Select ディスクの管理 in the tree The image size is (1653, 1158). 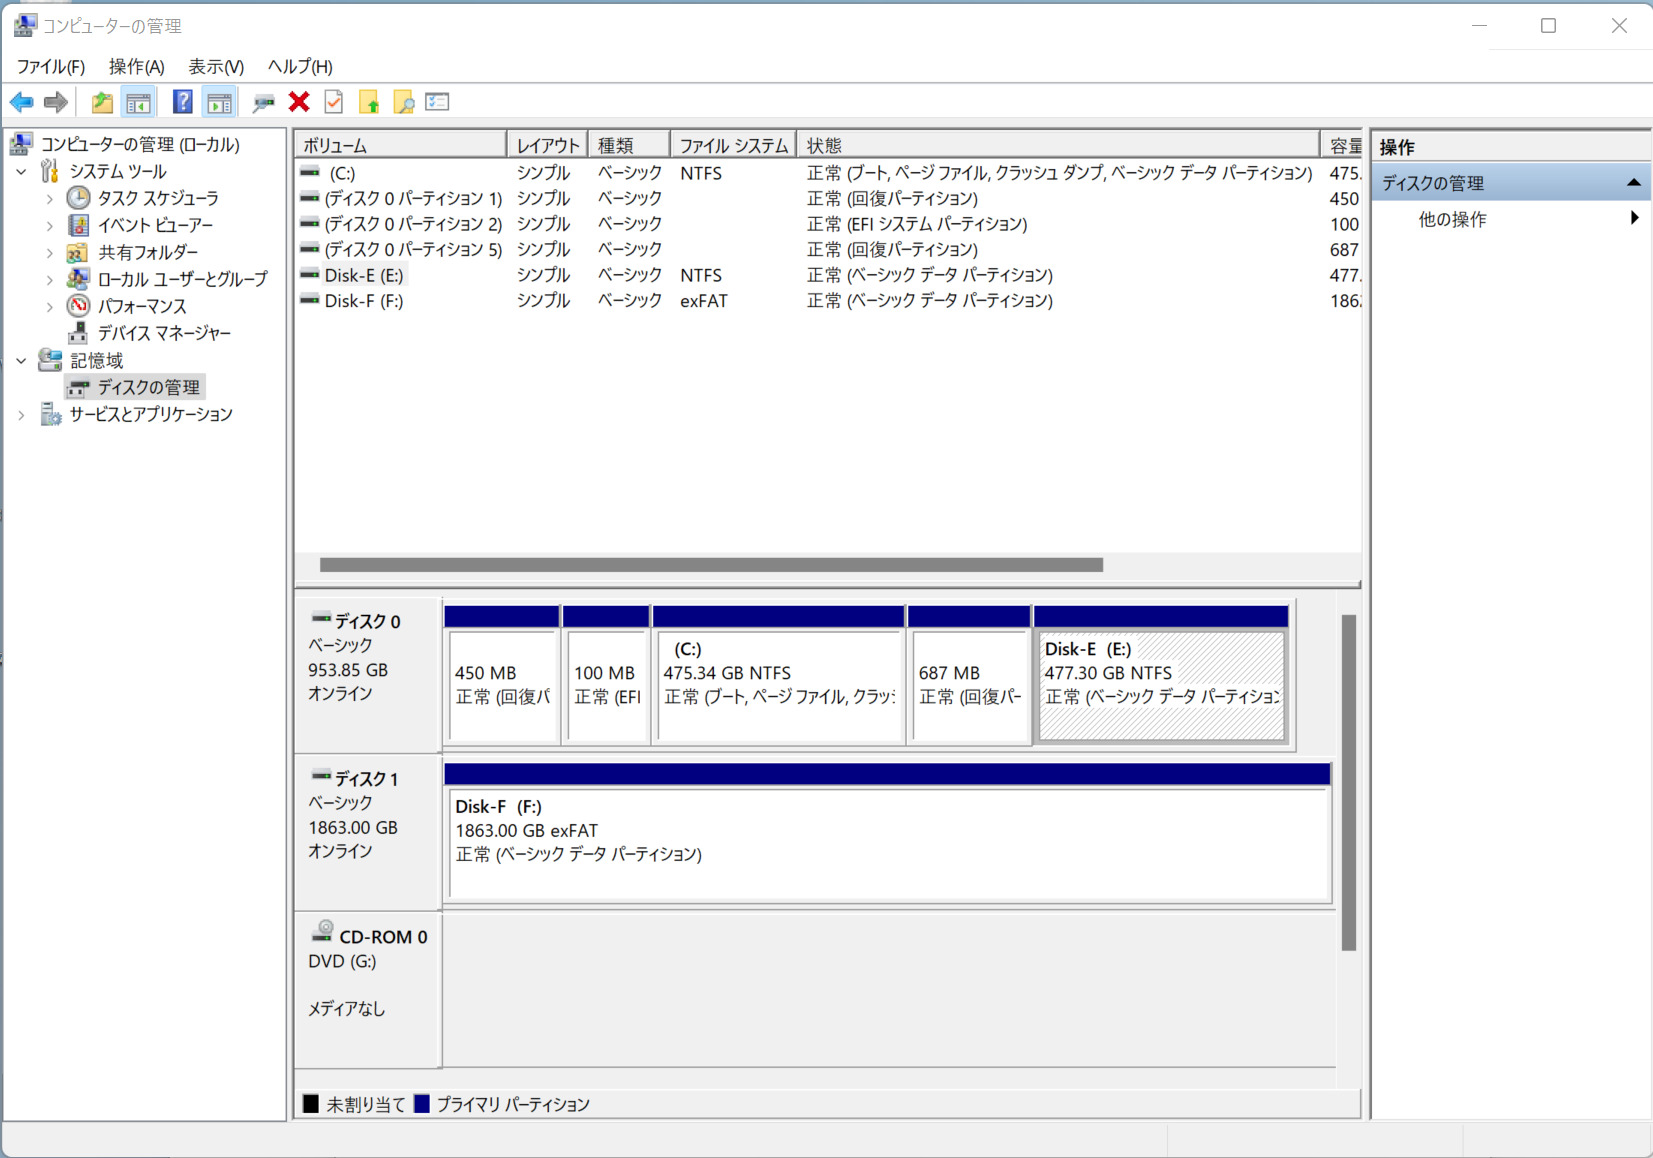149,387
